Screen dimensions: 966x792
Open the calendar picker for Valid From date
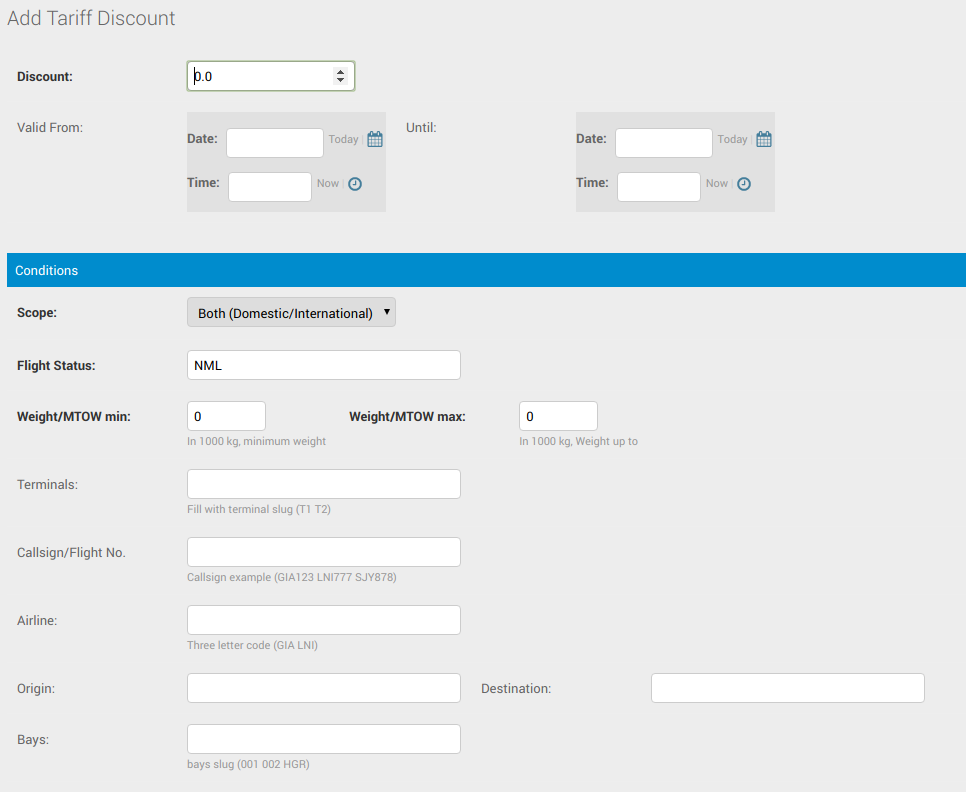[374, 139]
